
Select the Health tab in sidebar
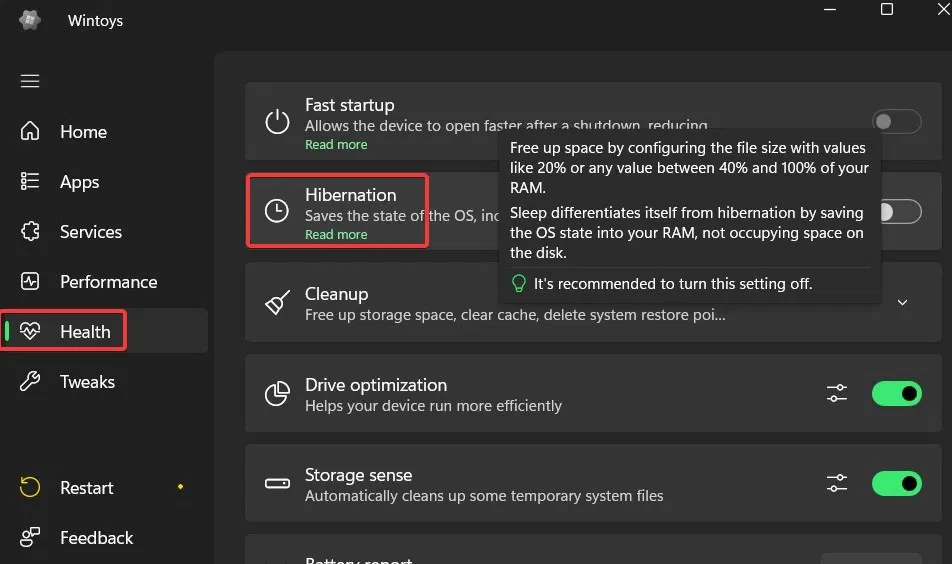point(85,331)
